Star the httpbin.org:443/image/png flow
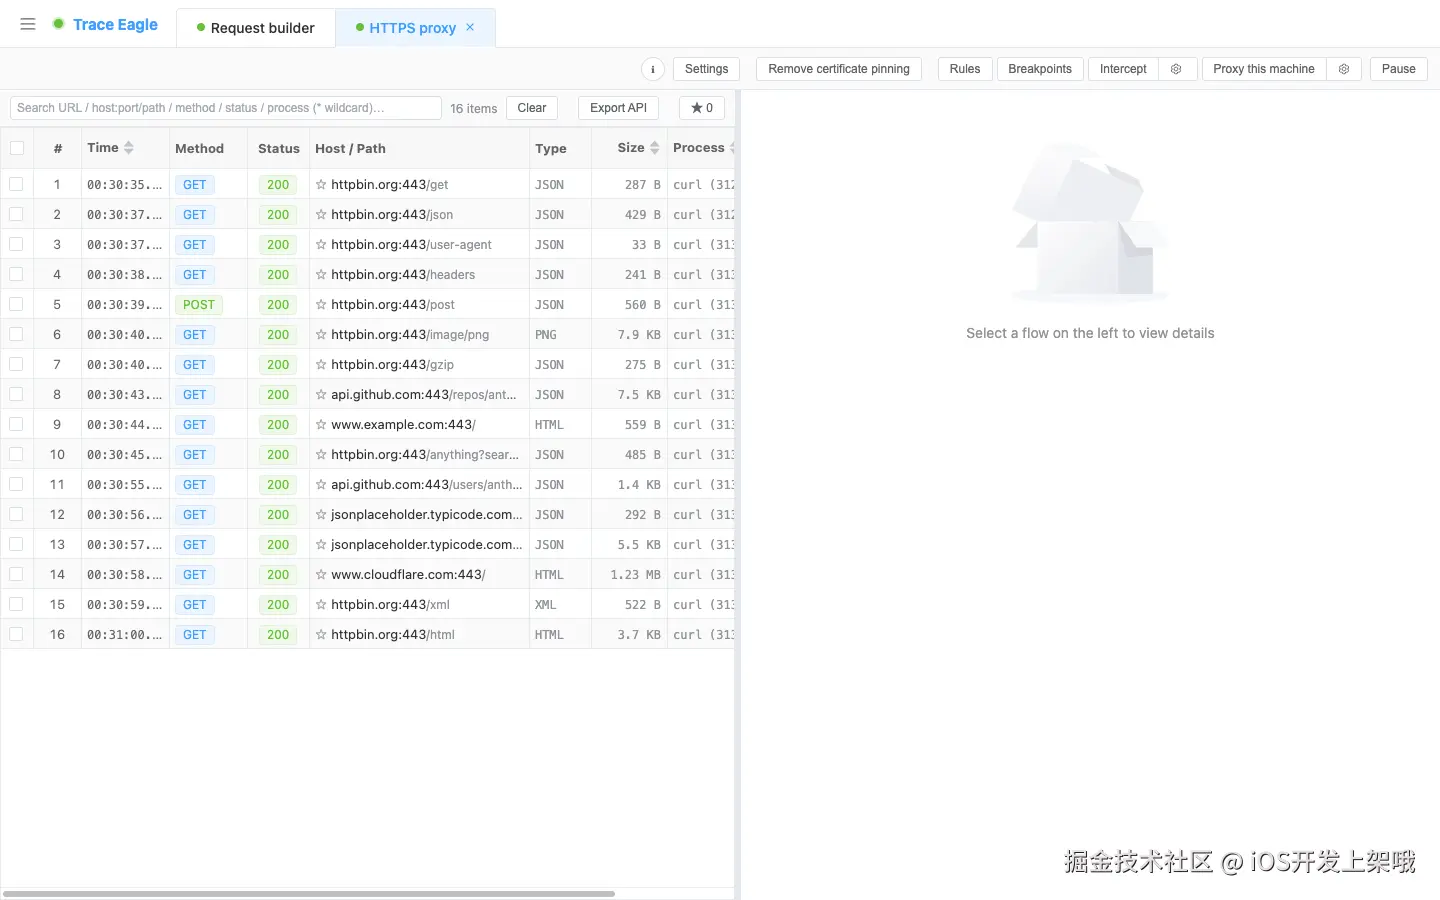The width and height of the screenshot is (1440, 900). pyautogui.click(x=321, y=334)
